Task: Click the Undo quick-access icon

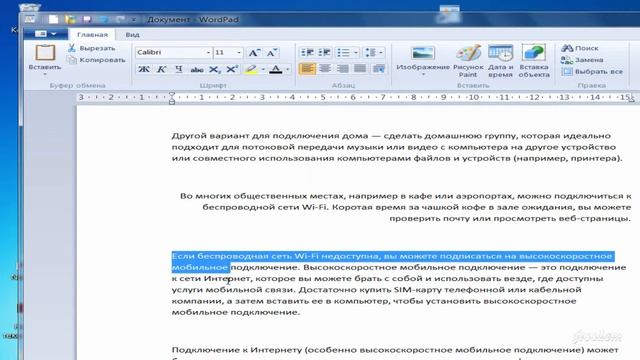Action: click(x=104, y=19)
